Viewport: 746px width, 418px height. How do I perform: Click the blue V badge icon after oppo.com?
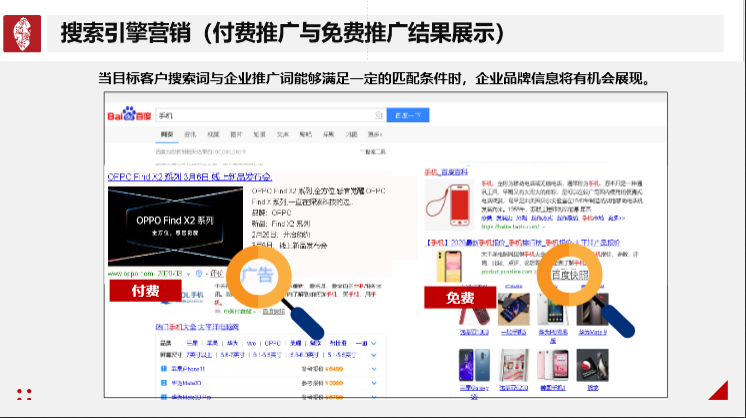tap(199, 273)
